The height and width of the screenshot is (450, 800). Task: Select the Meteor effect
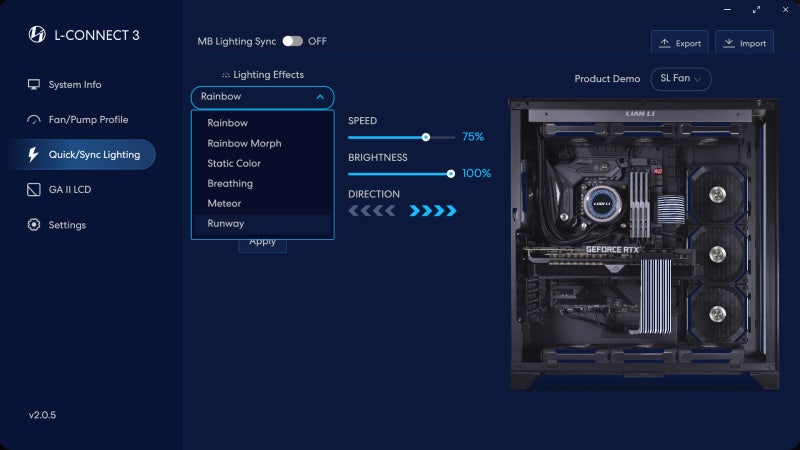(x=263, y=203)
